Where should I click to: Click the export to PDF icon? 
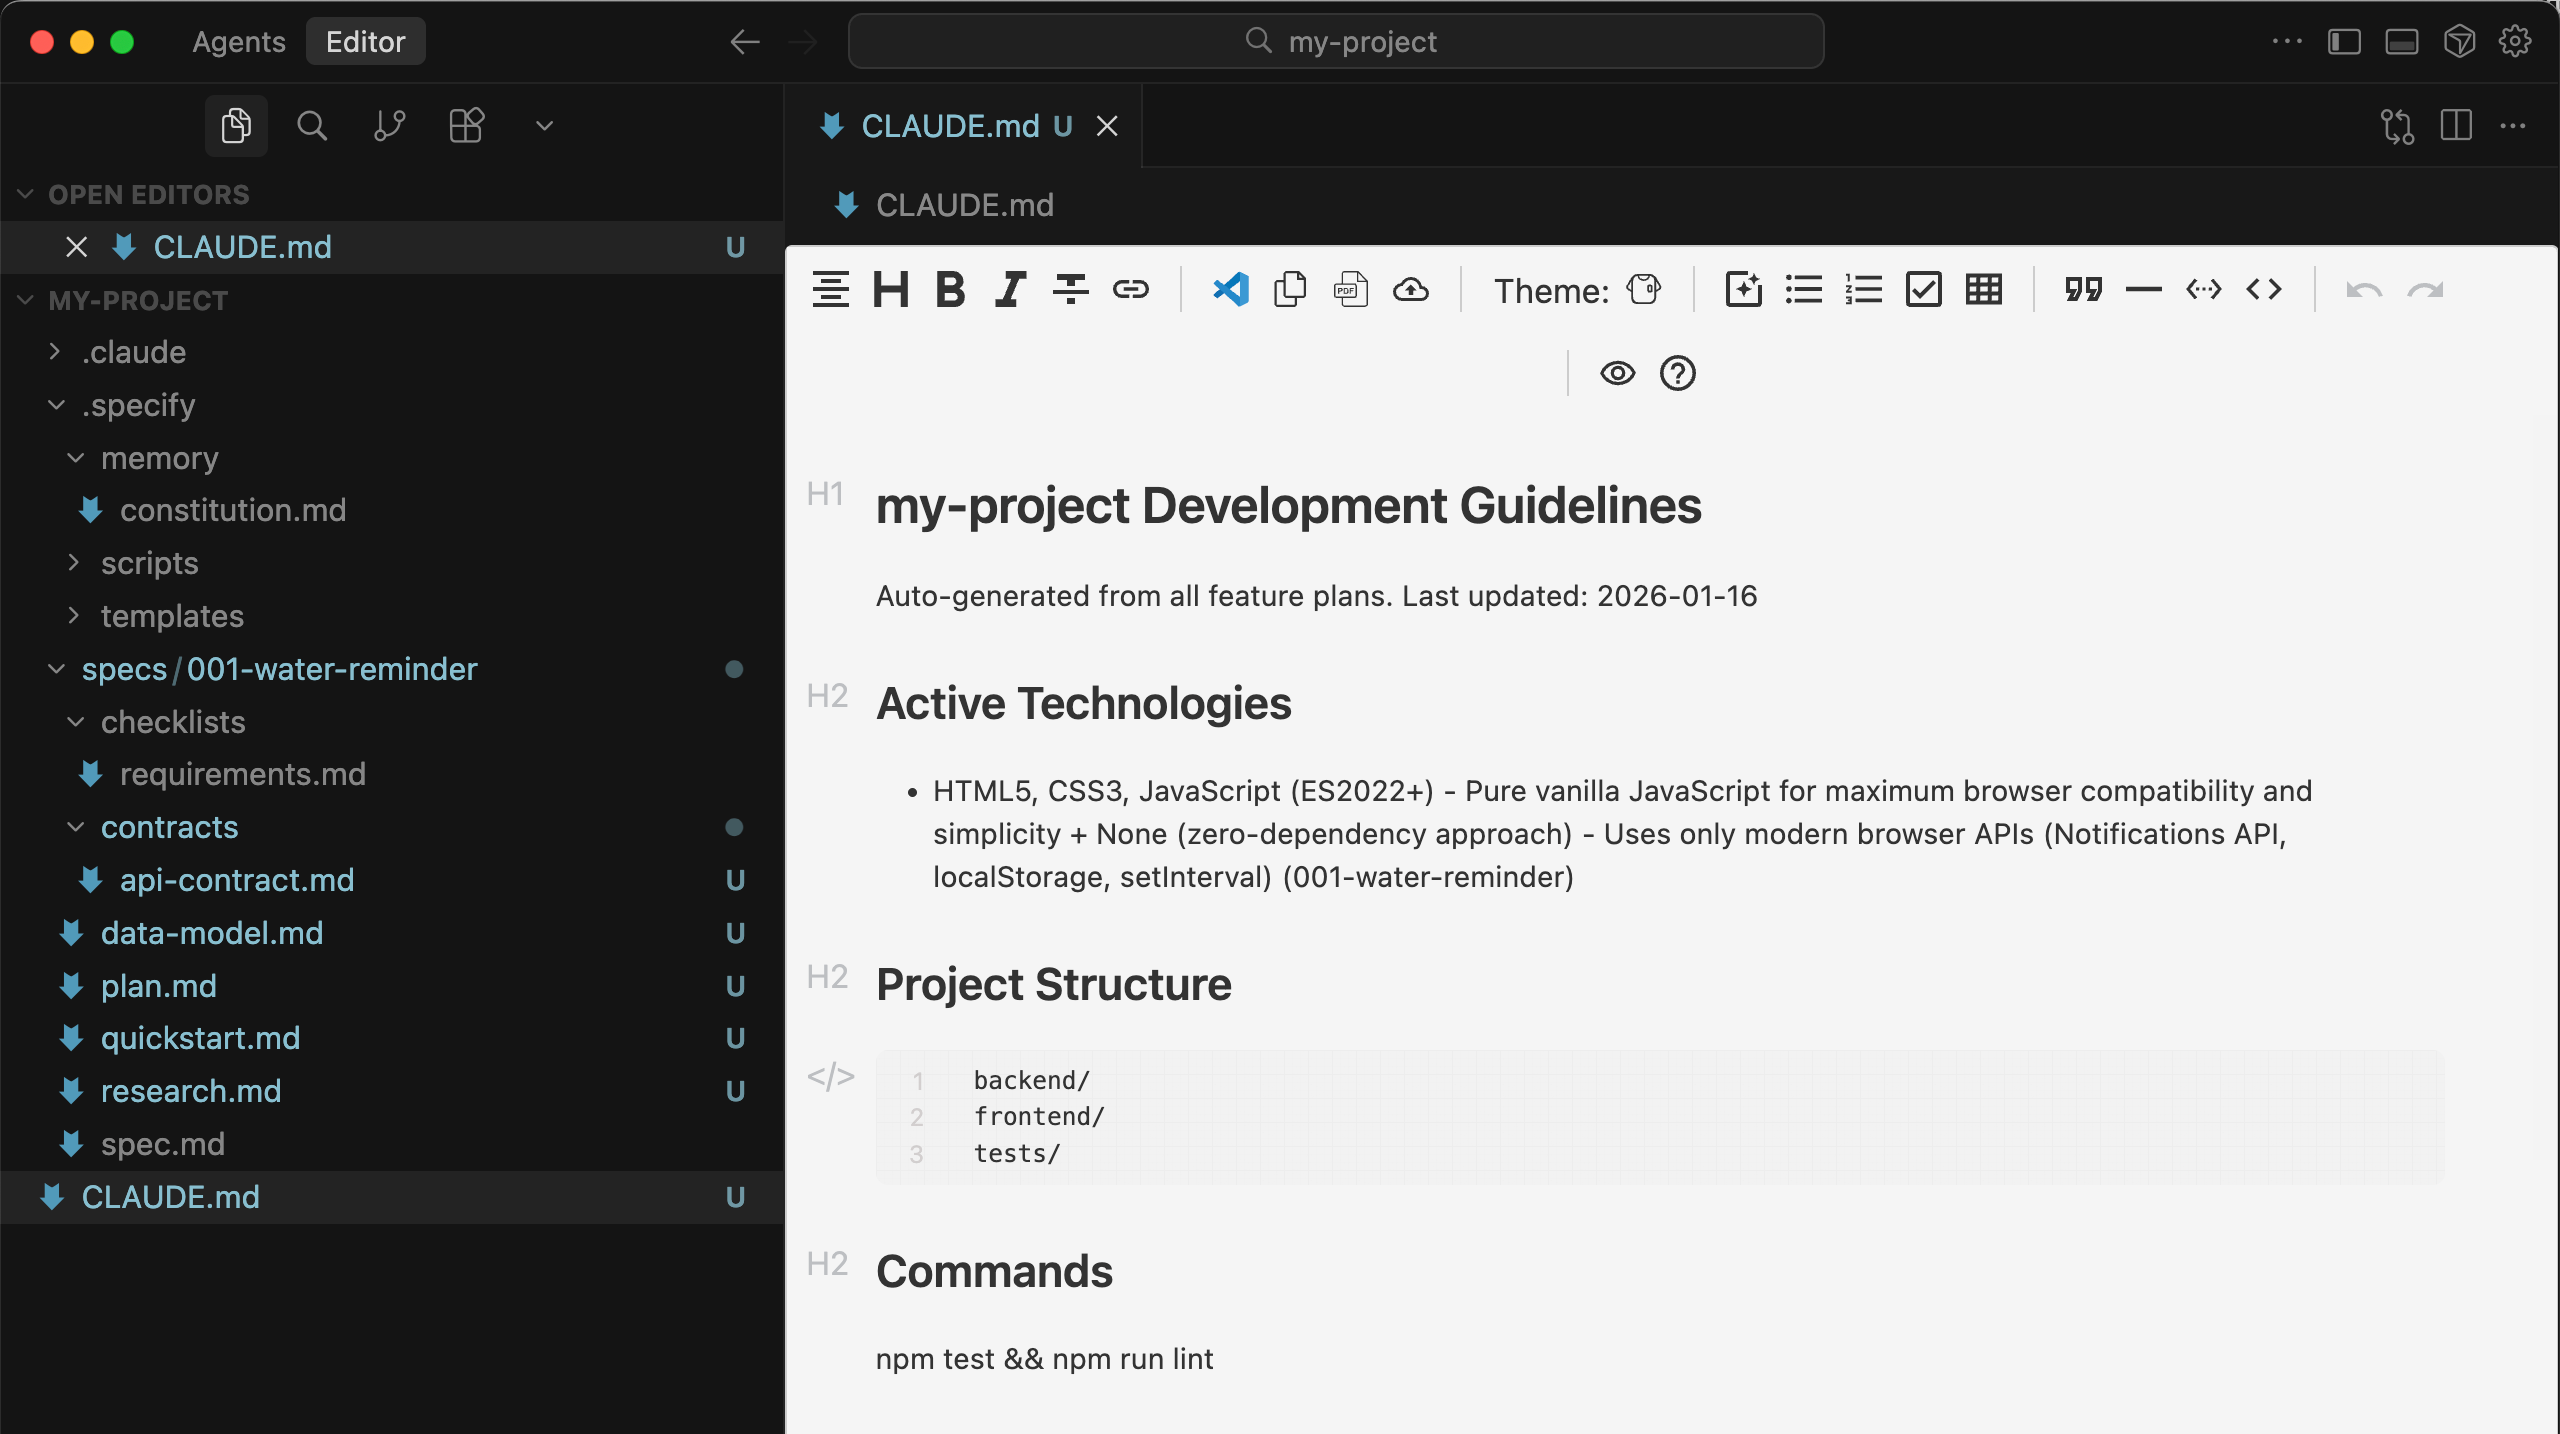(1350, 290)
